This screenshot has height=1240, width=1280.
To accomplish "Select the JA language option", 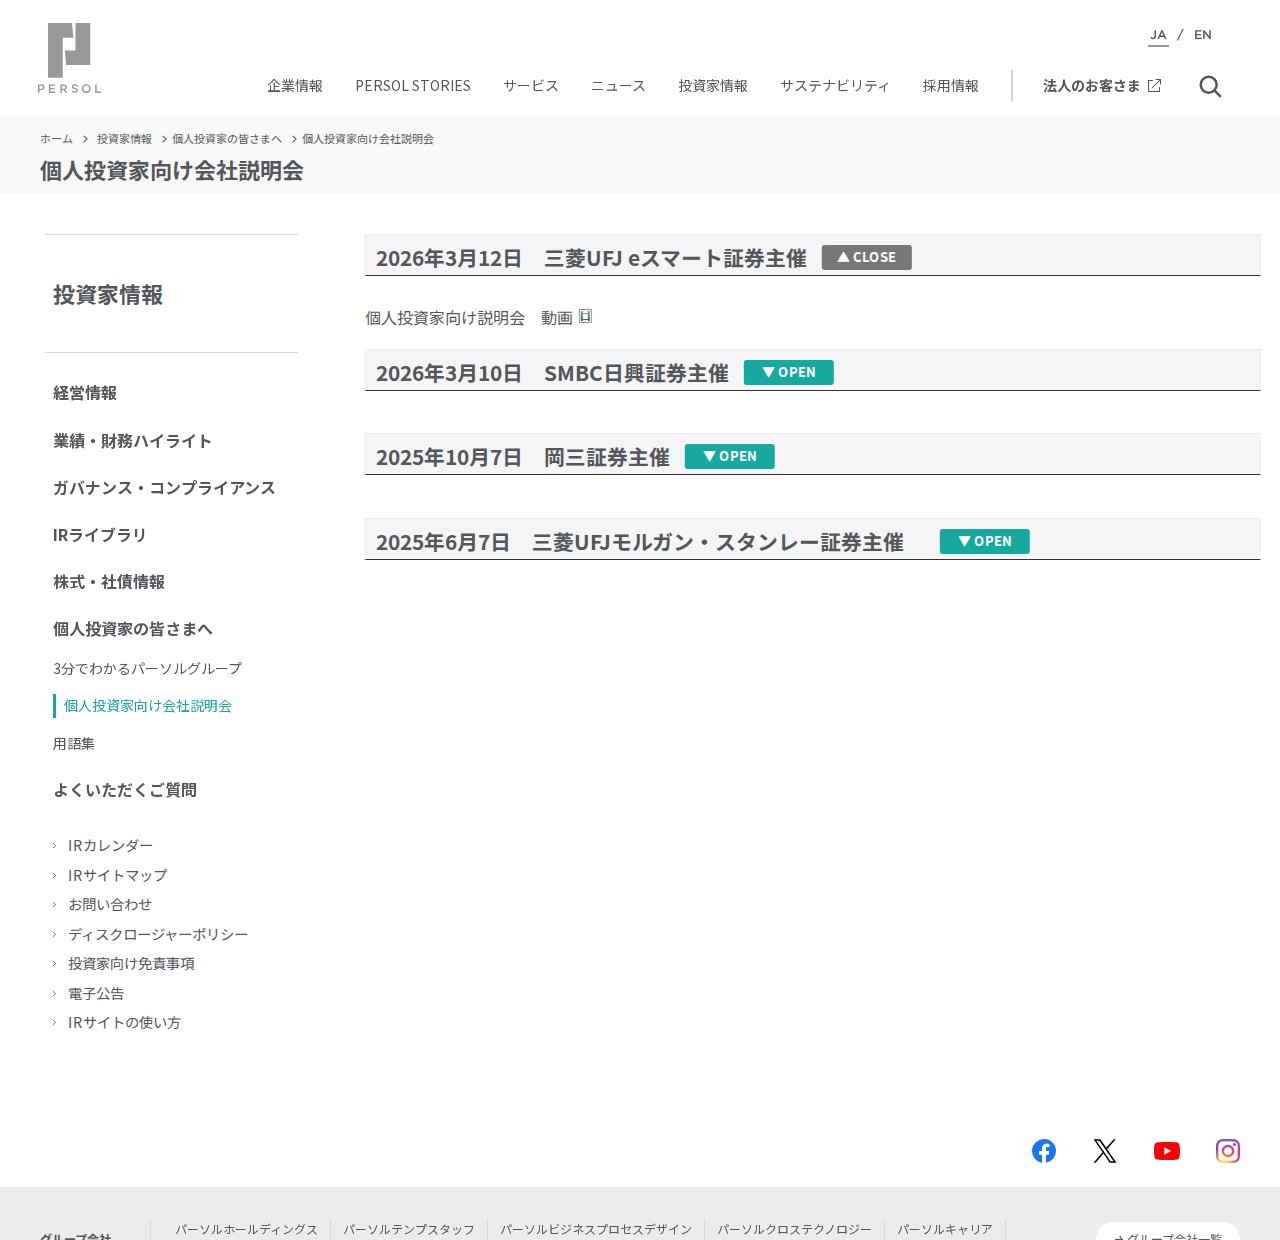I will click(x=1158, y=35).
